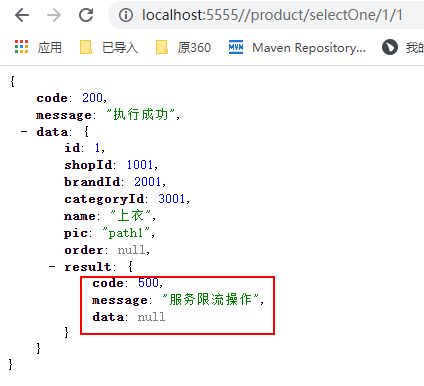This screenshot has height=386, width=424.
Task: Click the result key label
Action: click(88, 267)
